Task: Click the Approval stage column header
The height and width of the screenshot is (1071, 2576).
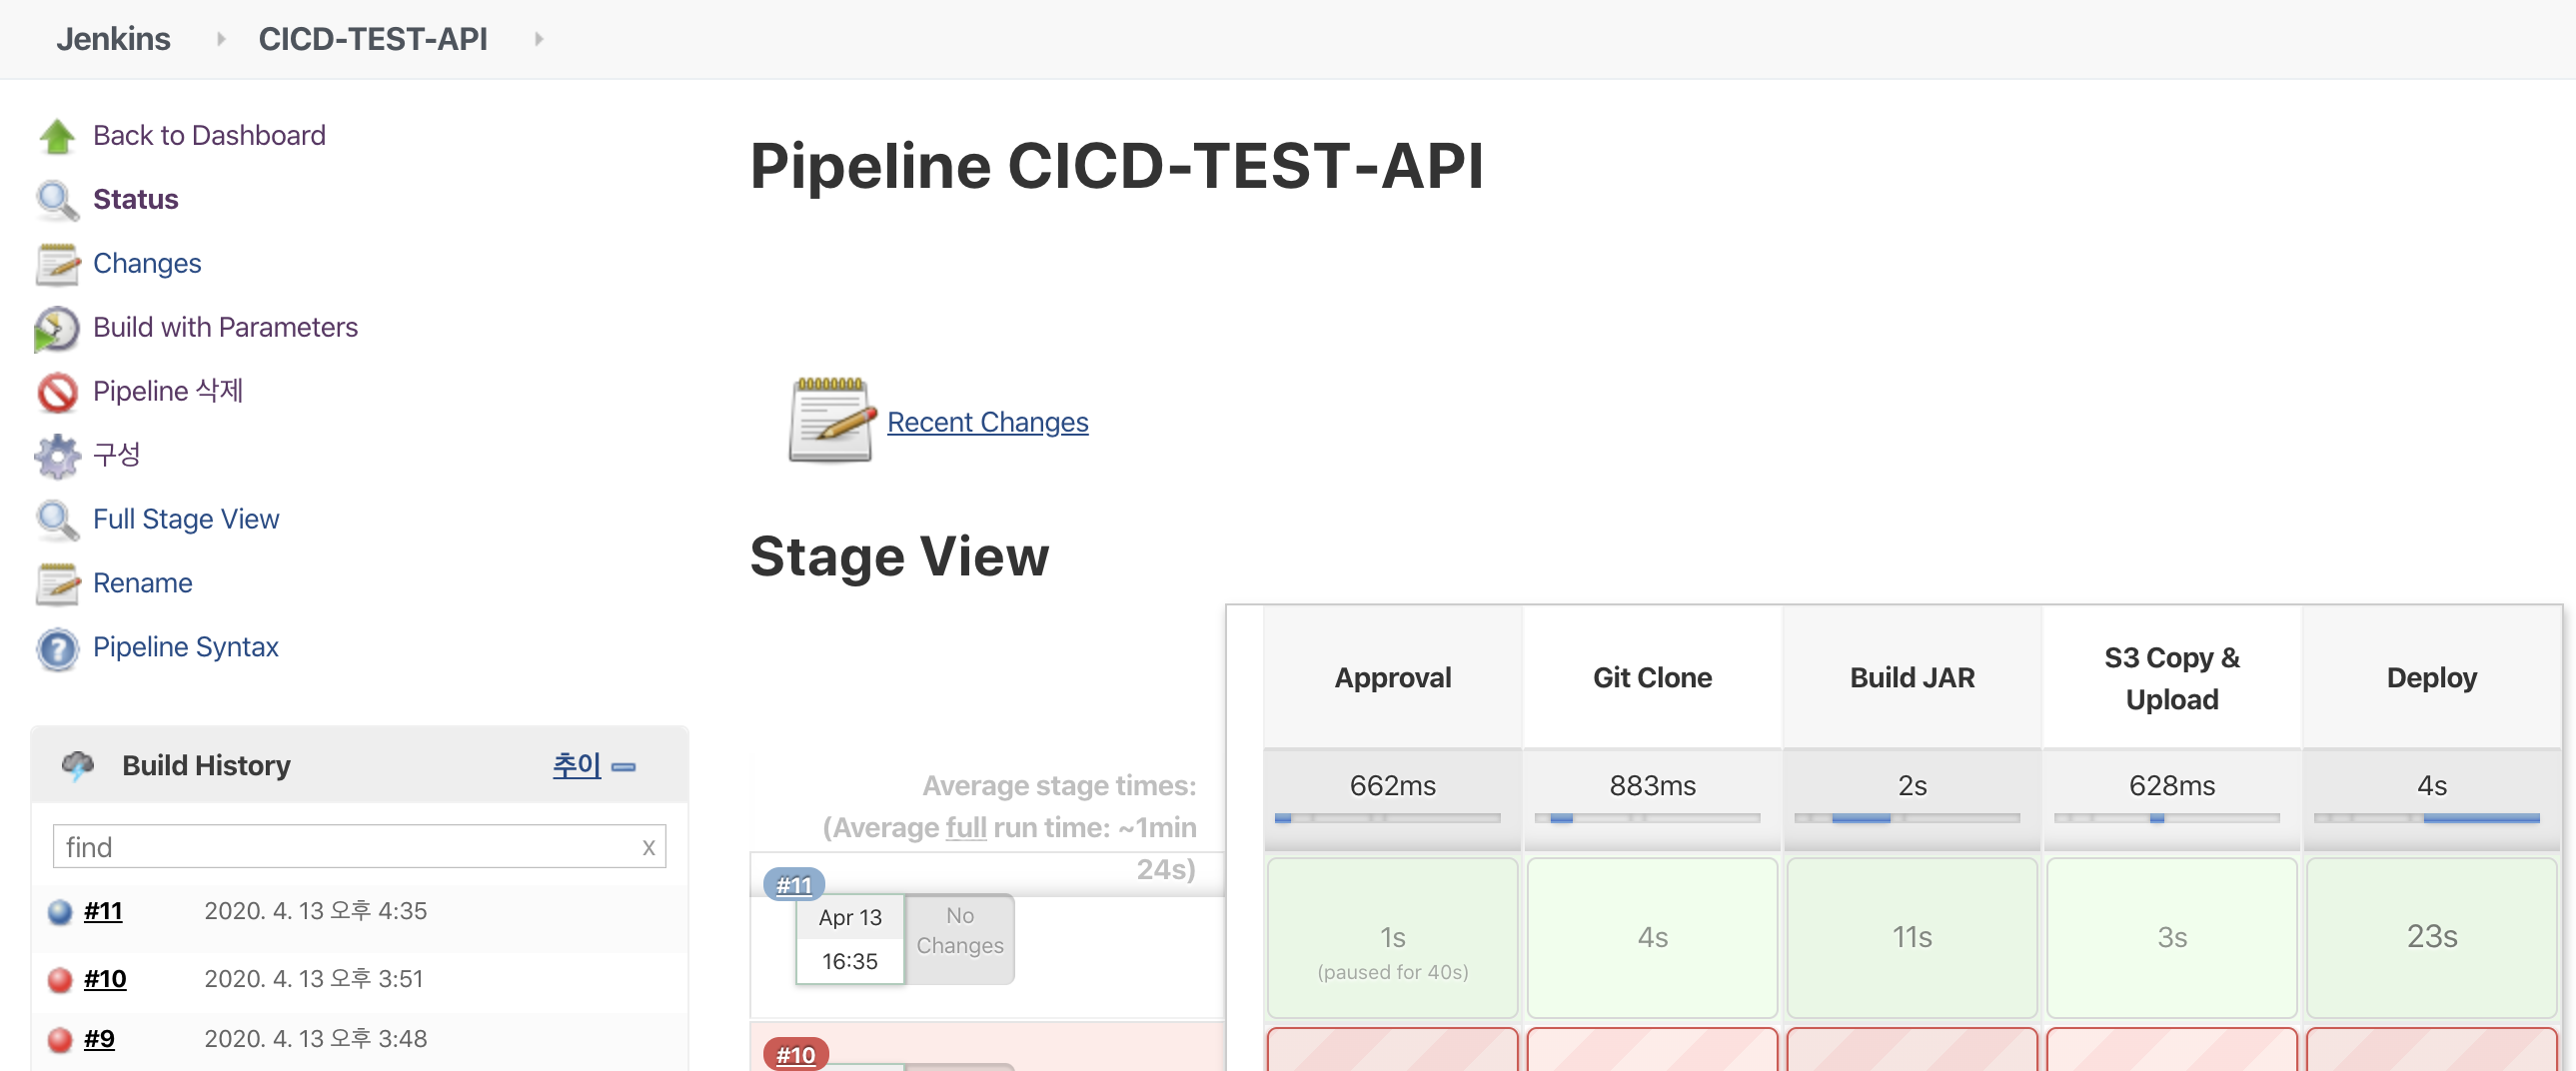Action: pos(1392,678)
